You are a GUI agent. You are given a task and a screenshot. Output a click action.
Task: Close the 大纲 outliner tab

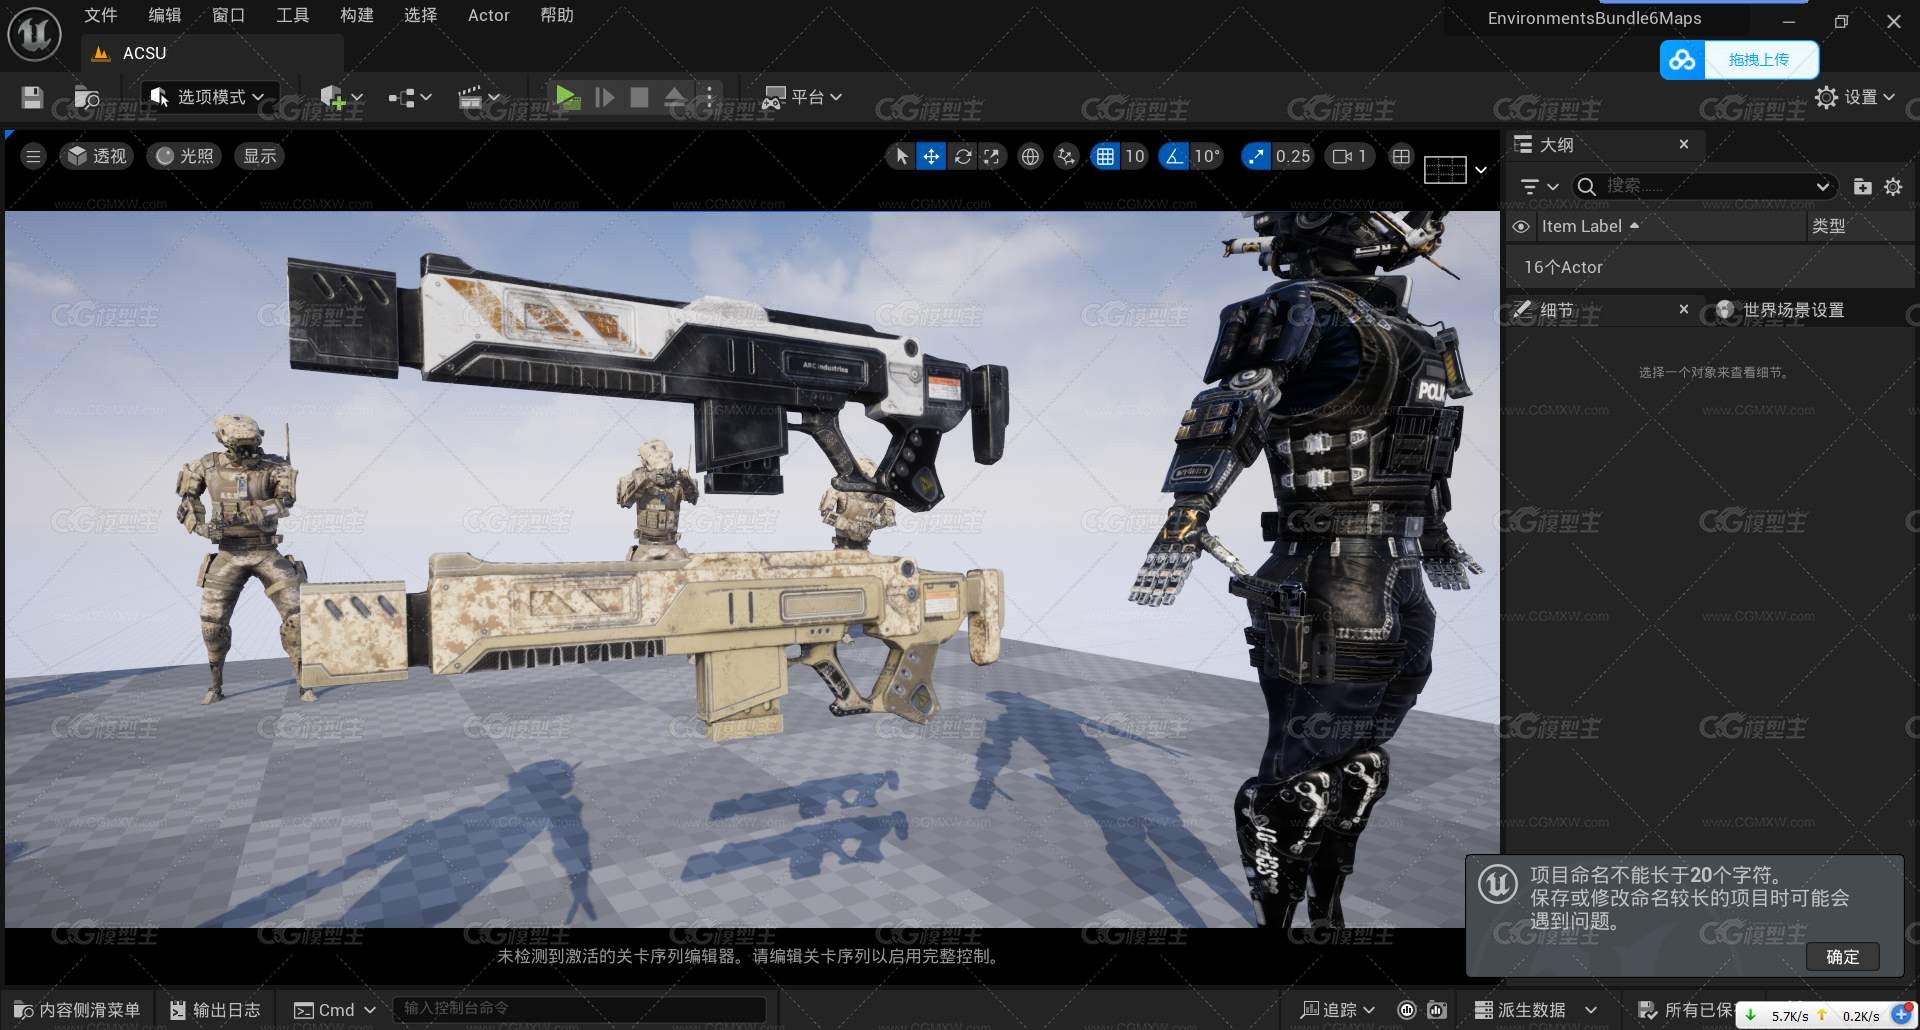coord(1684,144)
